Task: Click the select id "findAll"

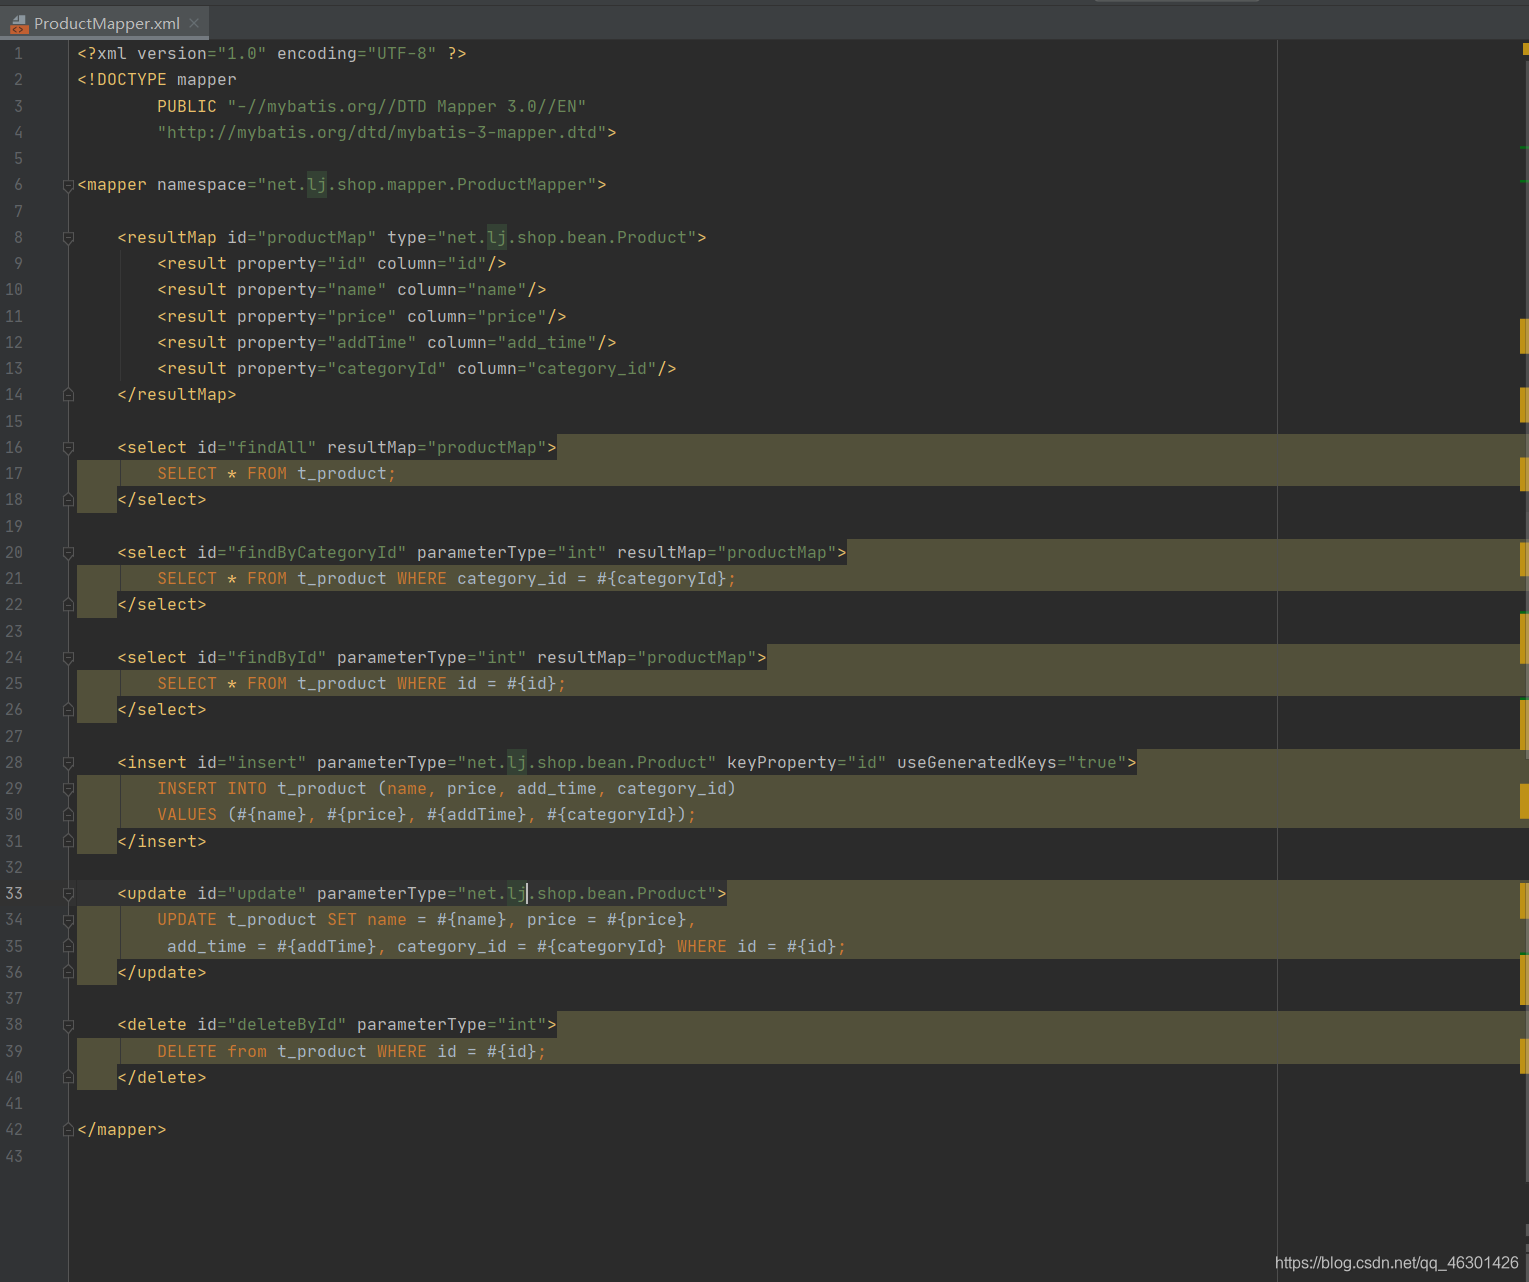Action: (272, 448)
